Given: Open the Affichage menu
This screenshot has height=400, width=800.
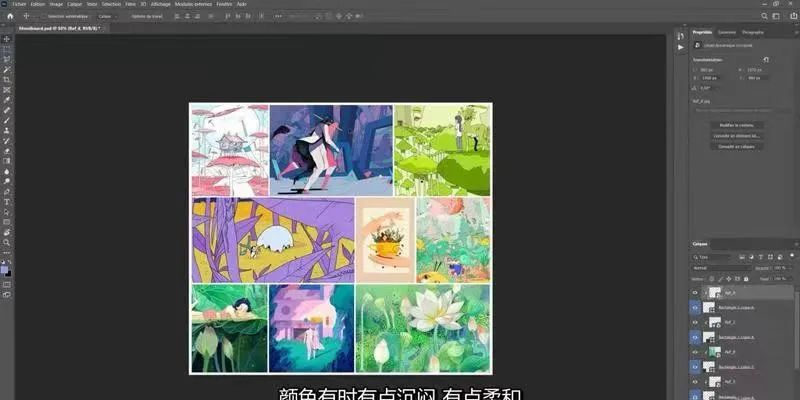Looking at the screenshot, I should (160, 4).
